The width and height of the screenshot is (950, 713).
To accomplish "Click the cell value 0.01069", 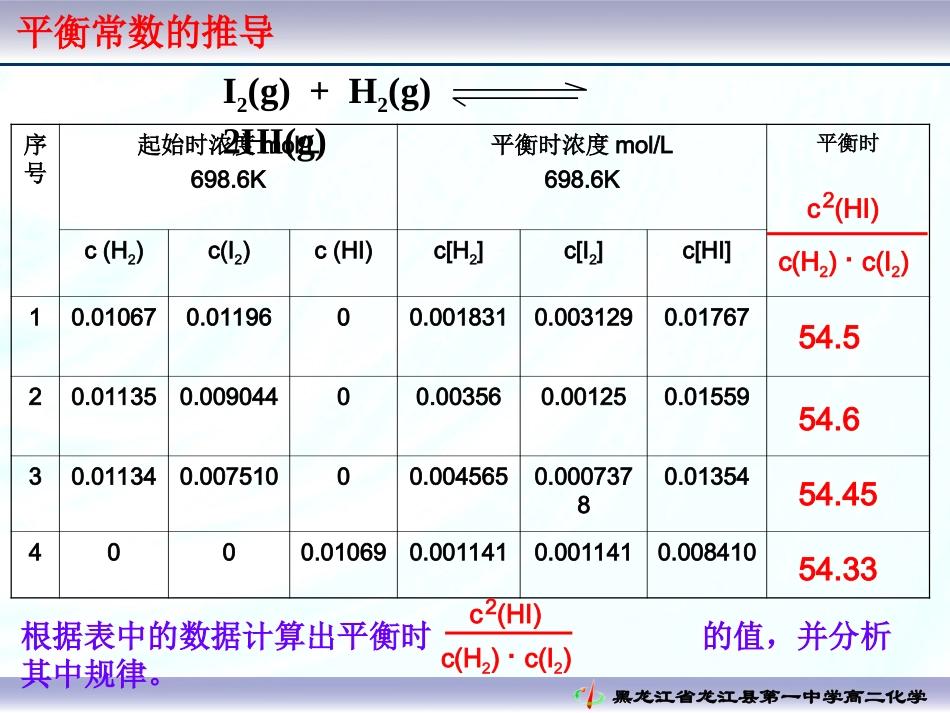I will 344,552.
